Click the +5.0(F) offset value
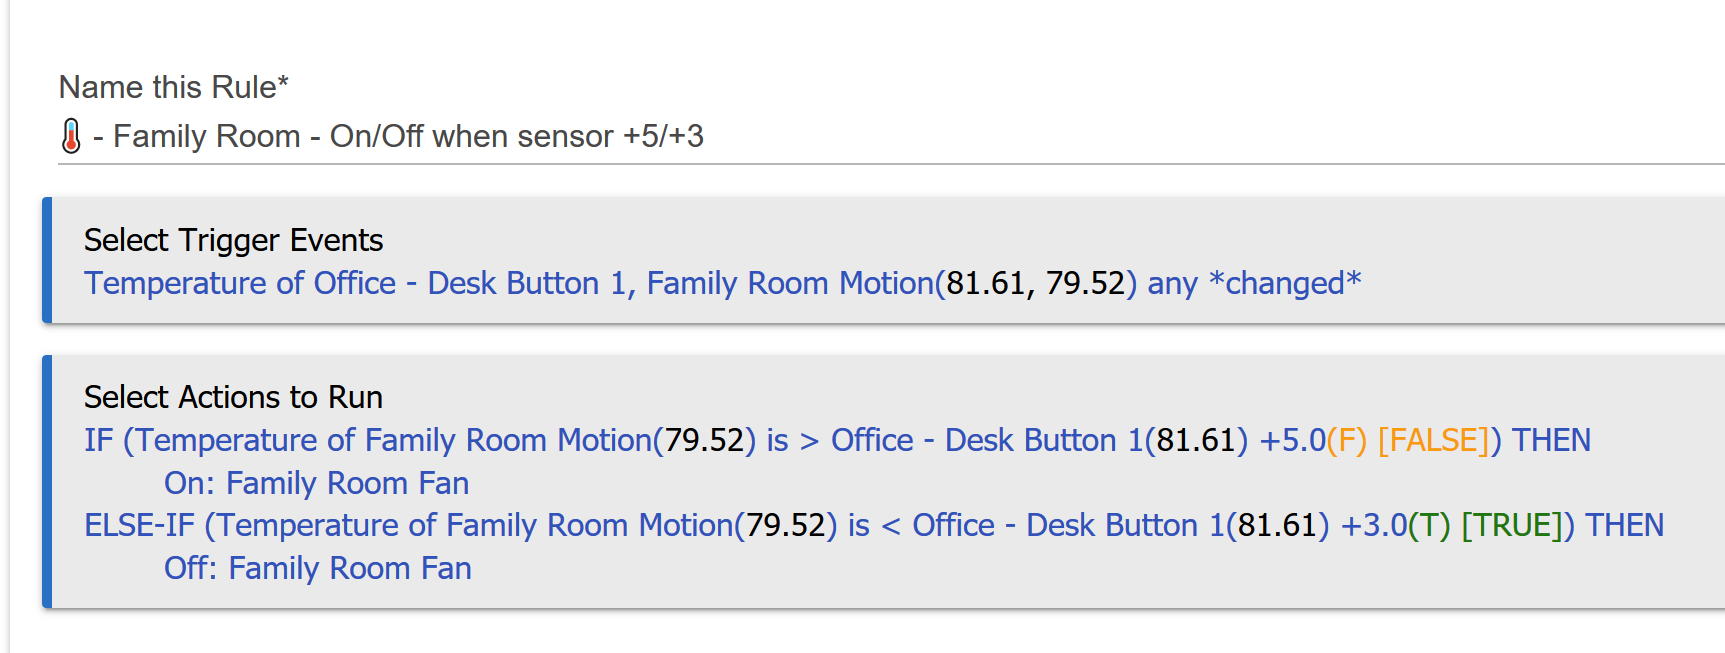1725x653 pixels. click(x=1312, y=440)
